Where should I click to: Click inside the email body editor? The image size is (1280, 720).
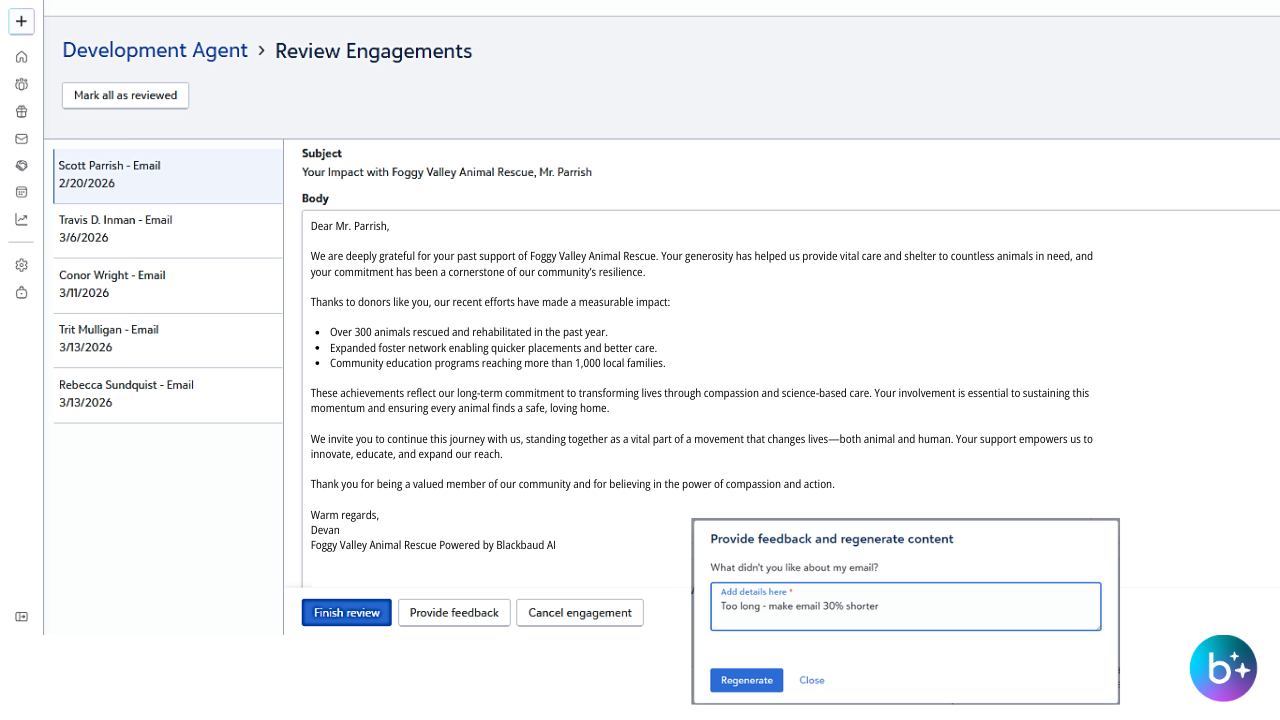[790, 398]
